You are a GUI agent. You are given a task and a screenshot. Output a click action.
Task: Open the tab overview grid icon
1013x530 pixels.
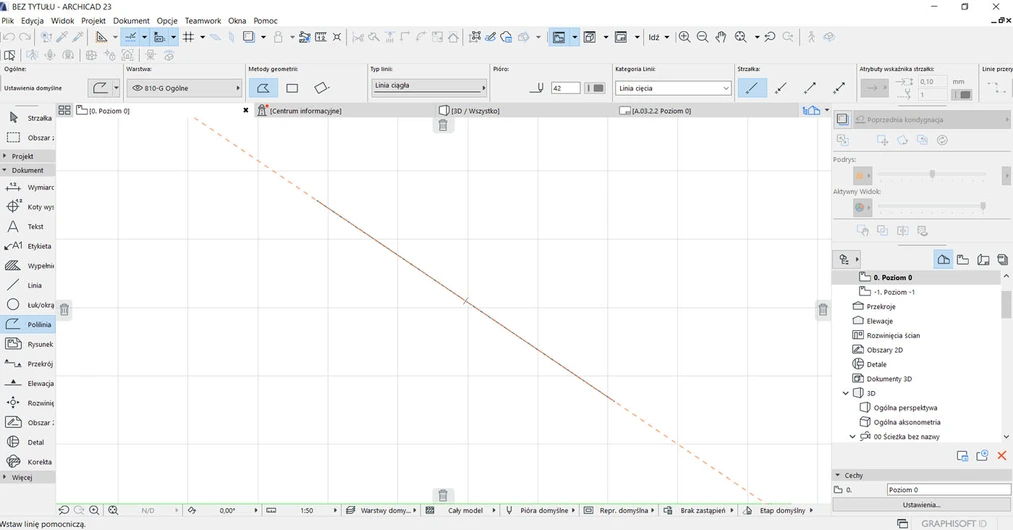tap(64, 111)
